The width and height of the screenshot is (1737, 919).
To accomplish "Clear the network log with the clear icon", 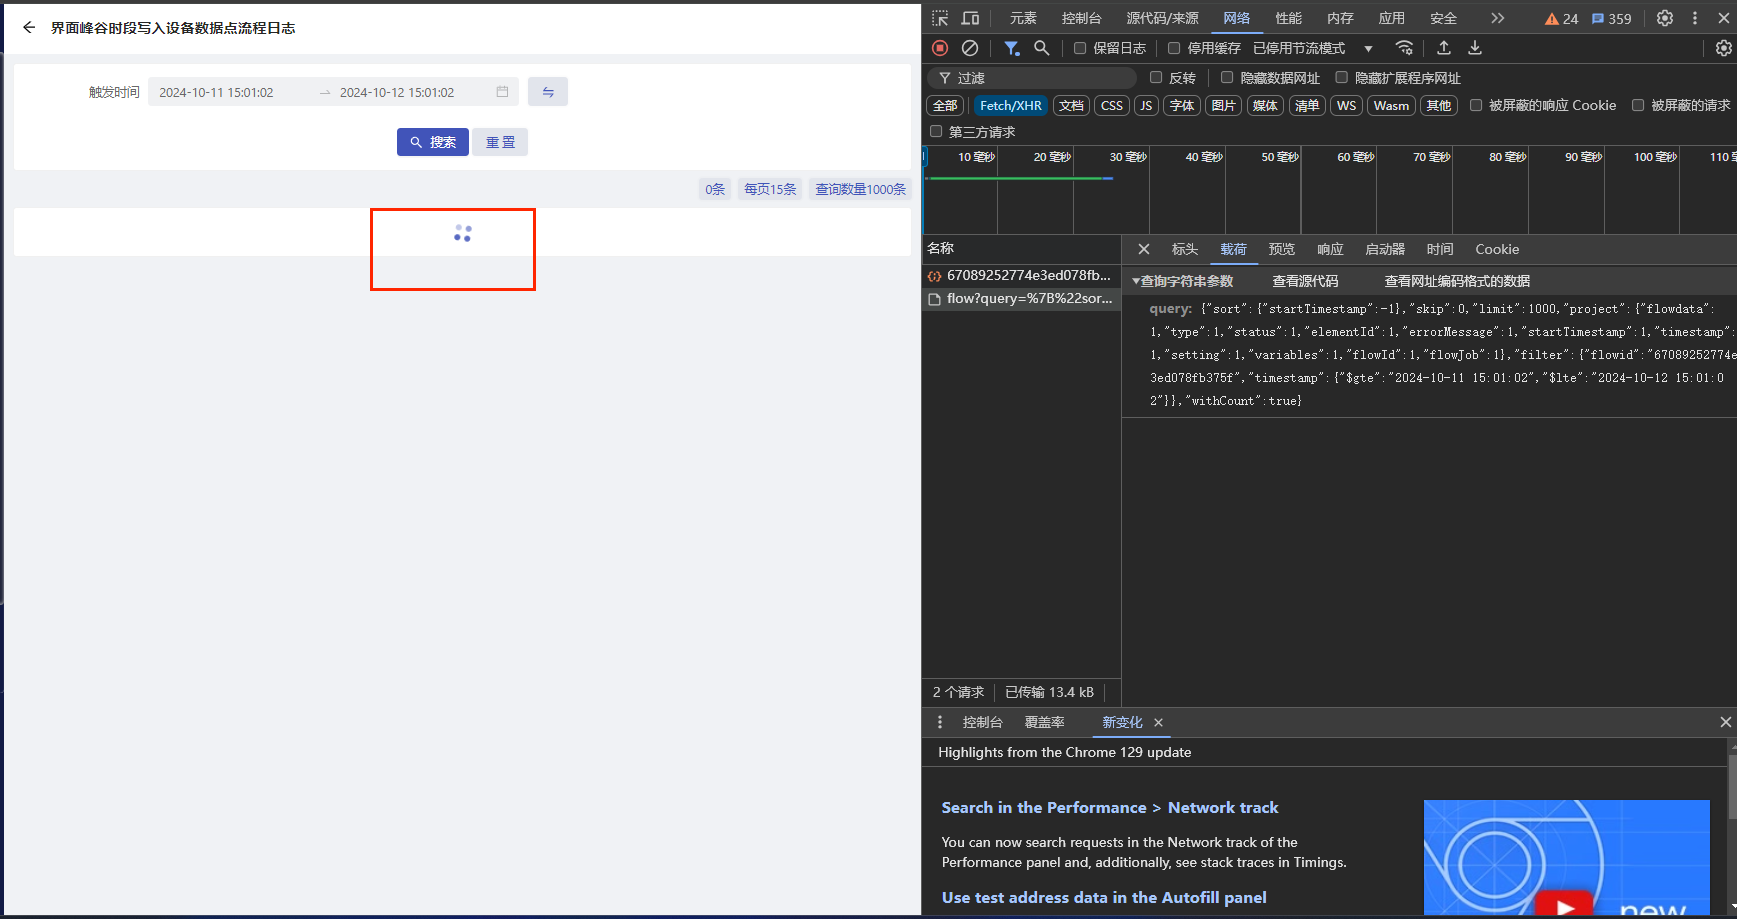I will pos(970,48).
